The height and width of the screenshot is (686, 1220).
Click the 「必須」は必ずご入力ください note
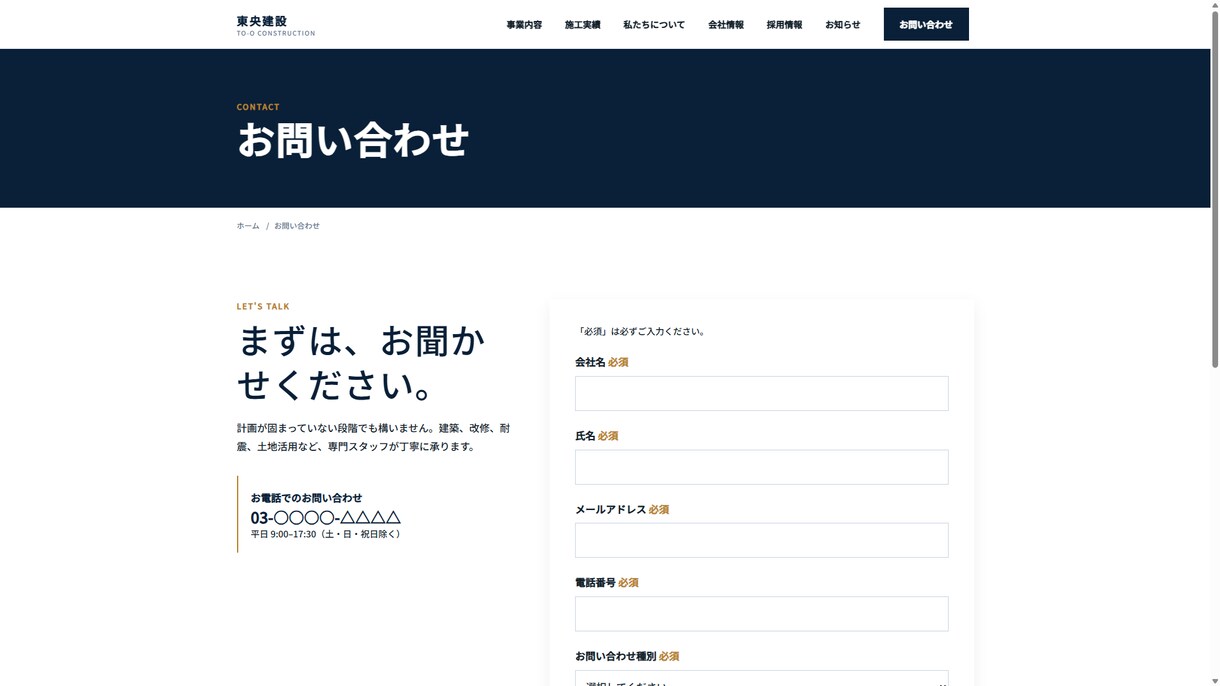tap(641, 331)
